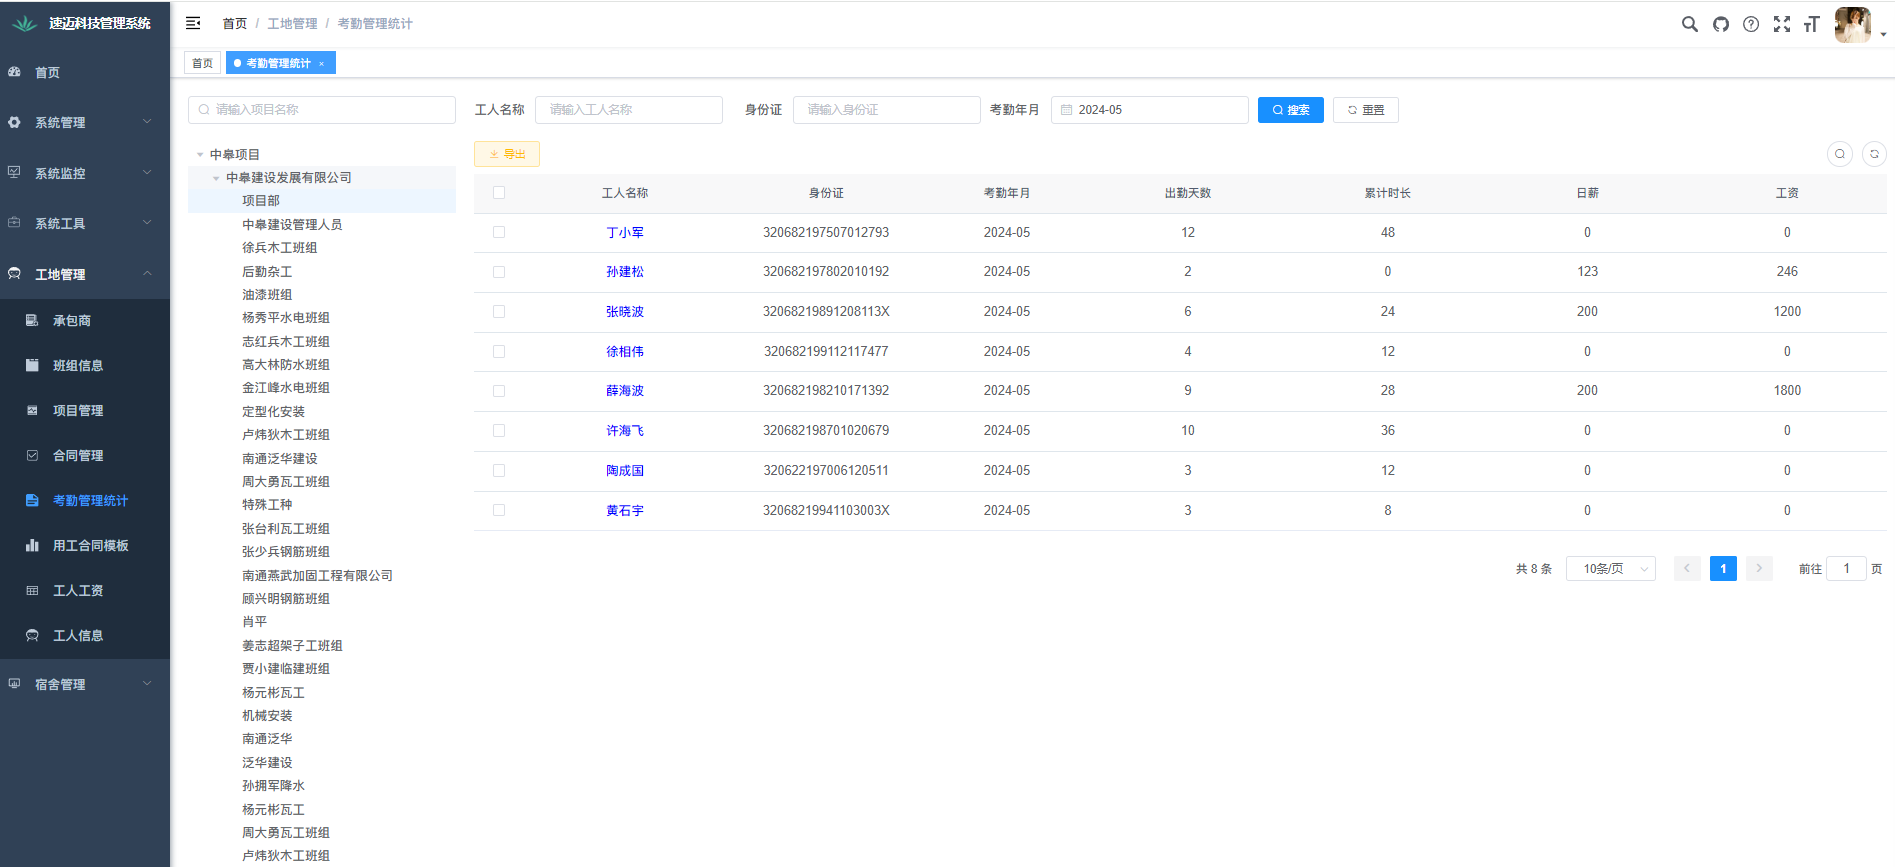Open the font size setting icon
This screenshot has width=1895, height=867.
[1811, 24]
